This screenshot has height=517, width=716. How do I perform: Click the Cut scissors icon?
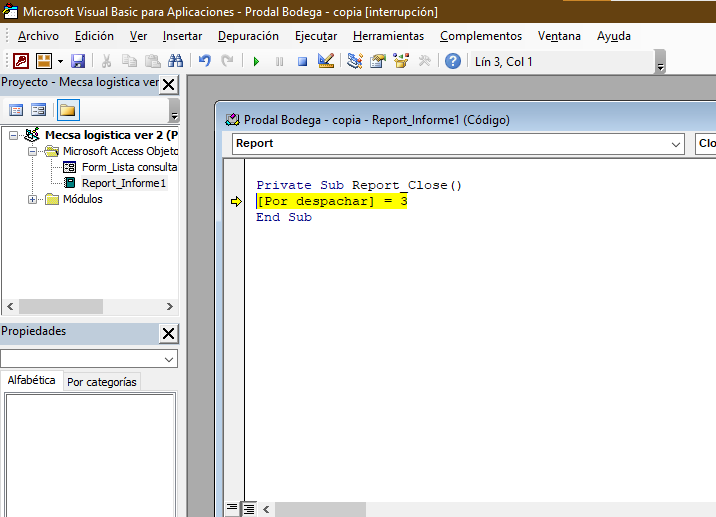point(106,61)
